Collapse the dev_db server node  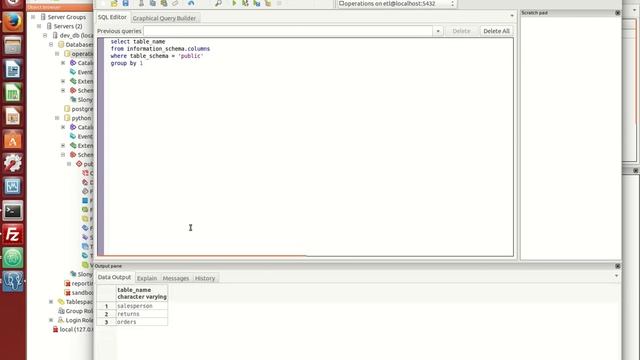[x=45, y=36]
